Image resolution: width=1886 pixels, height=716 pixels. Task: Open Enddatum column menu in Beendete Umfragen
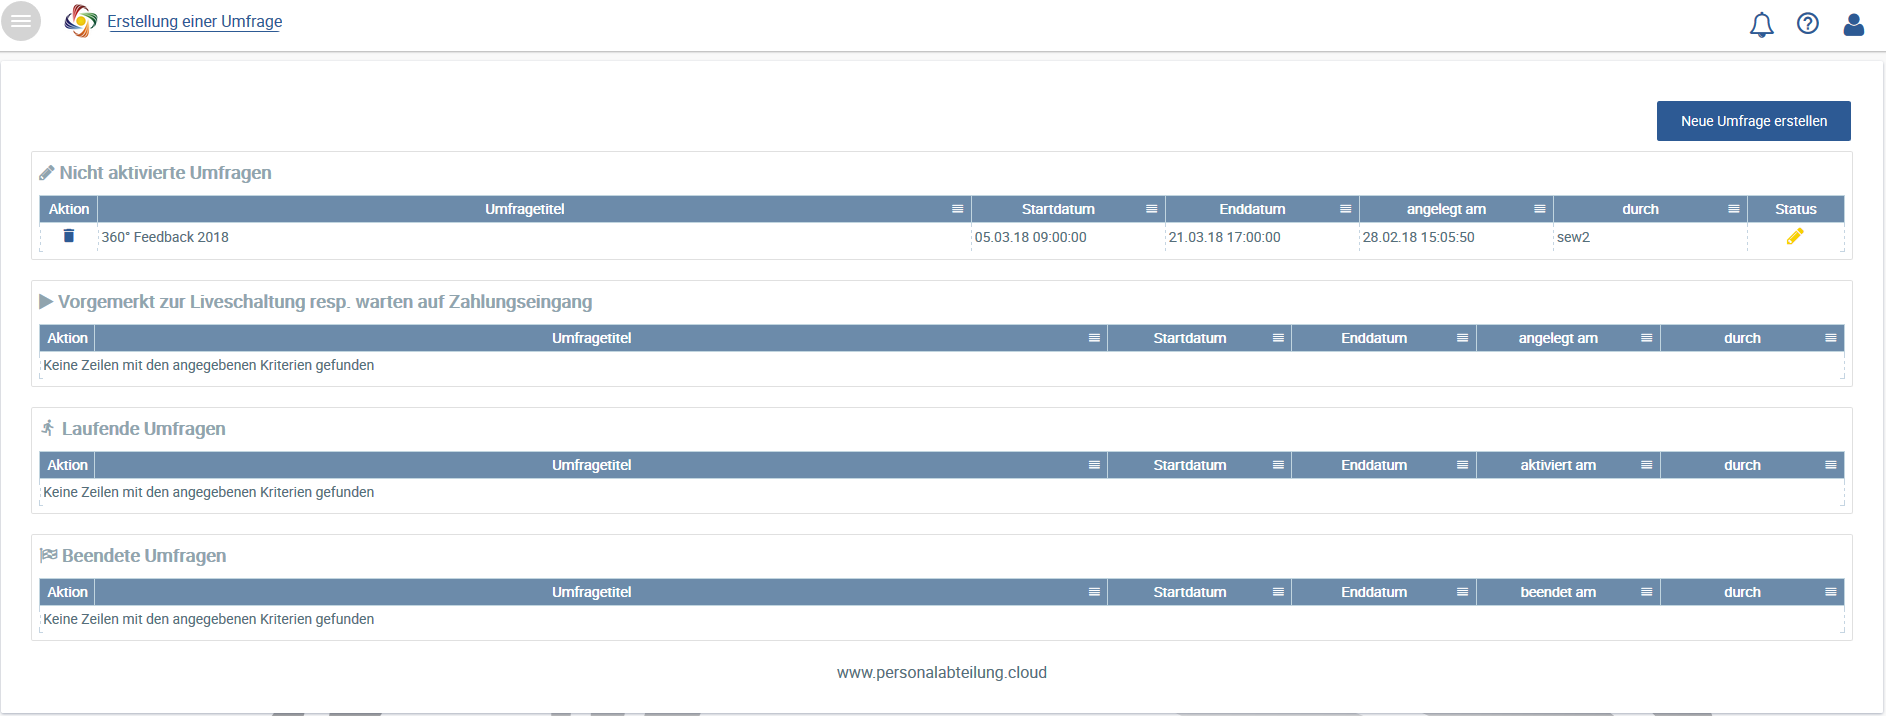click(x=1462, y=592)
